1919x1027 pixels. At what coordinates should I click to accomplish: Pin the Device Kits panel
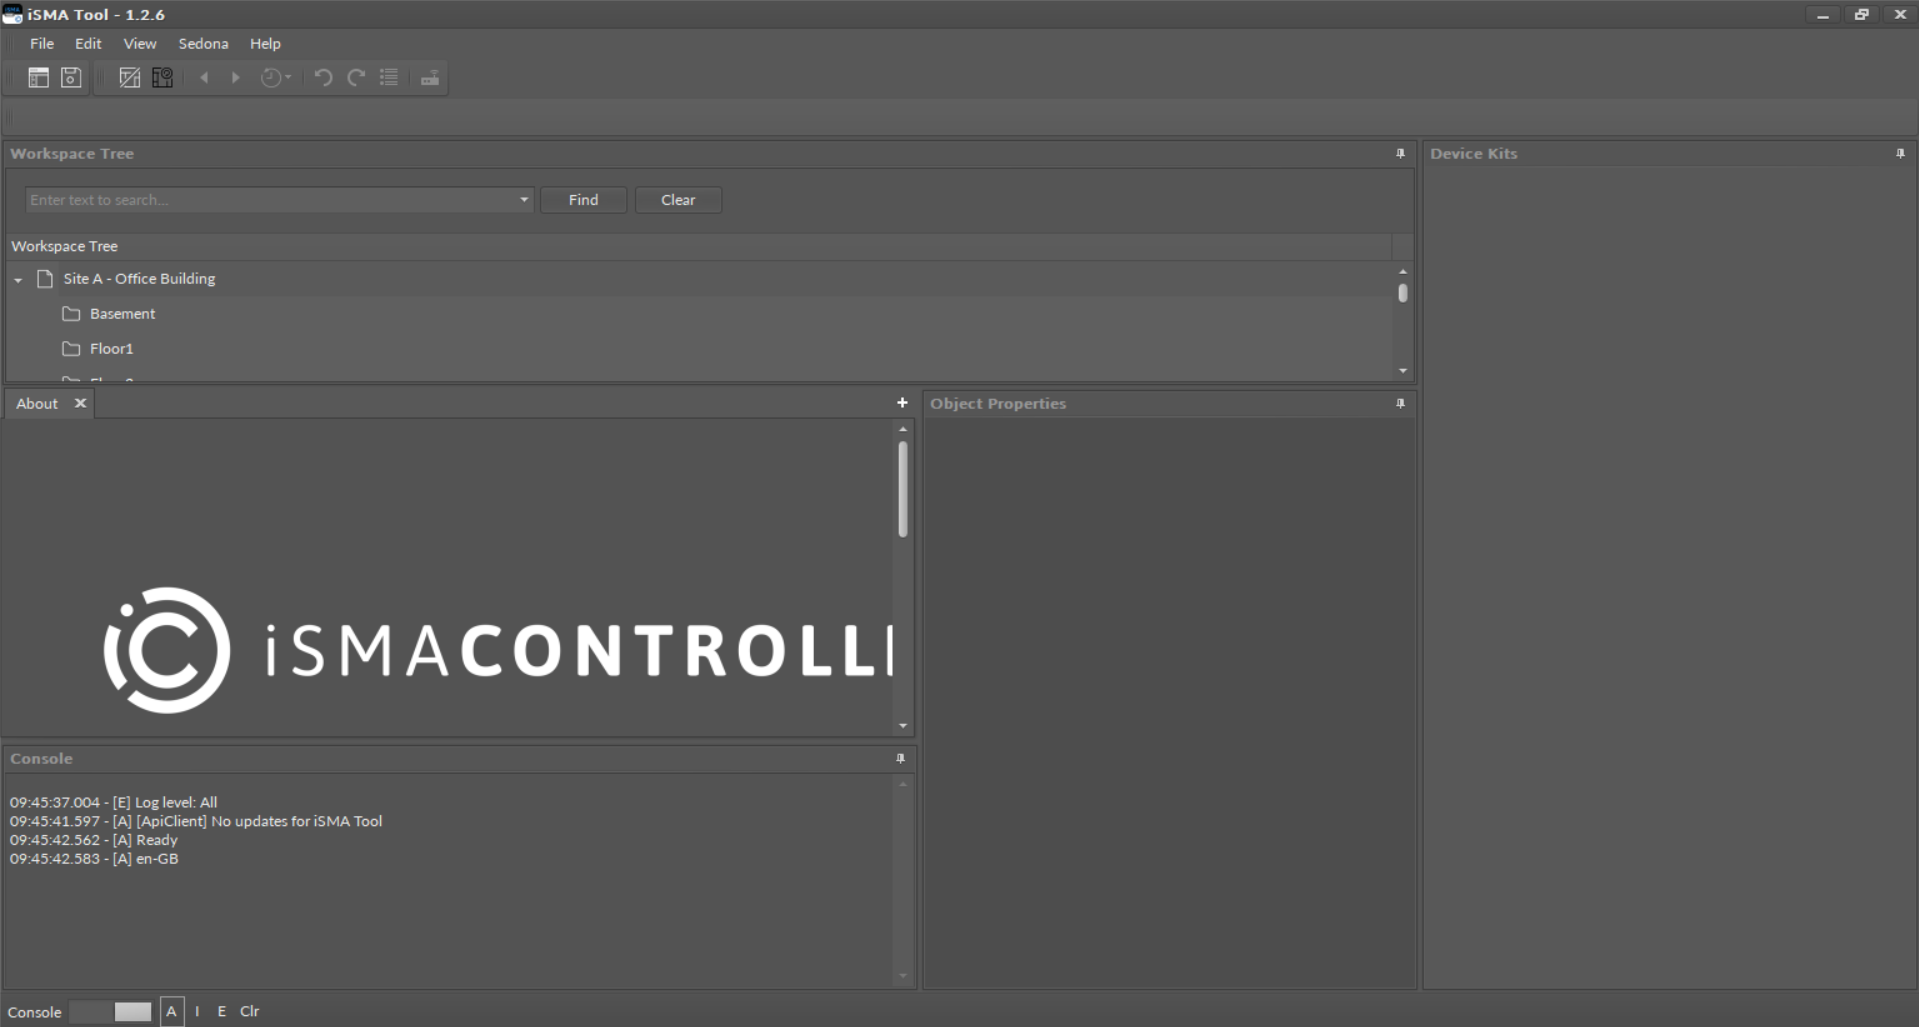tap(1900, 154)
